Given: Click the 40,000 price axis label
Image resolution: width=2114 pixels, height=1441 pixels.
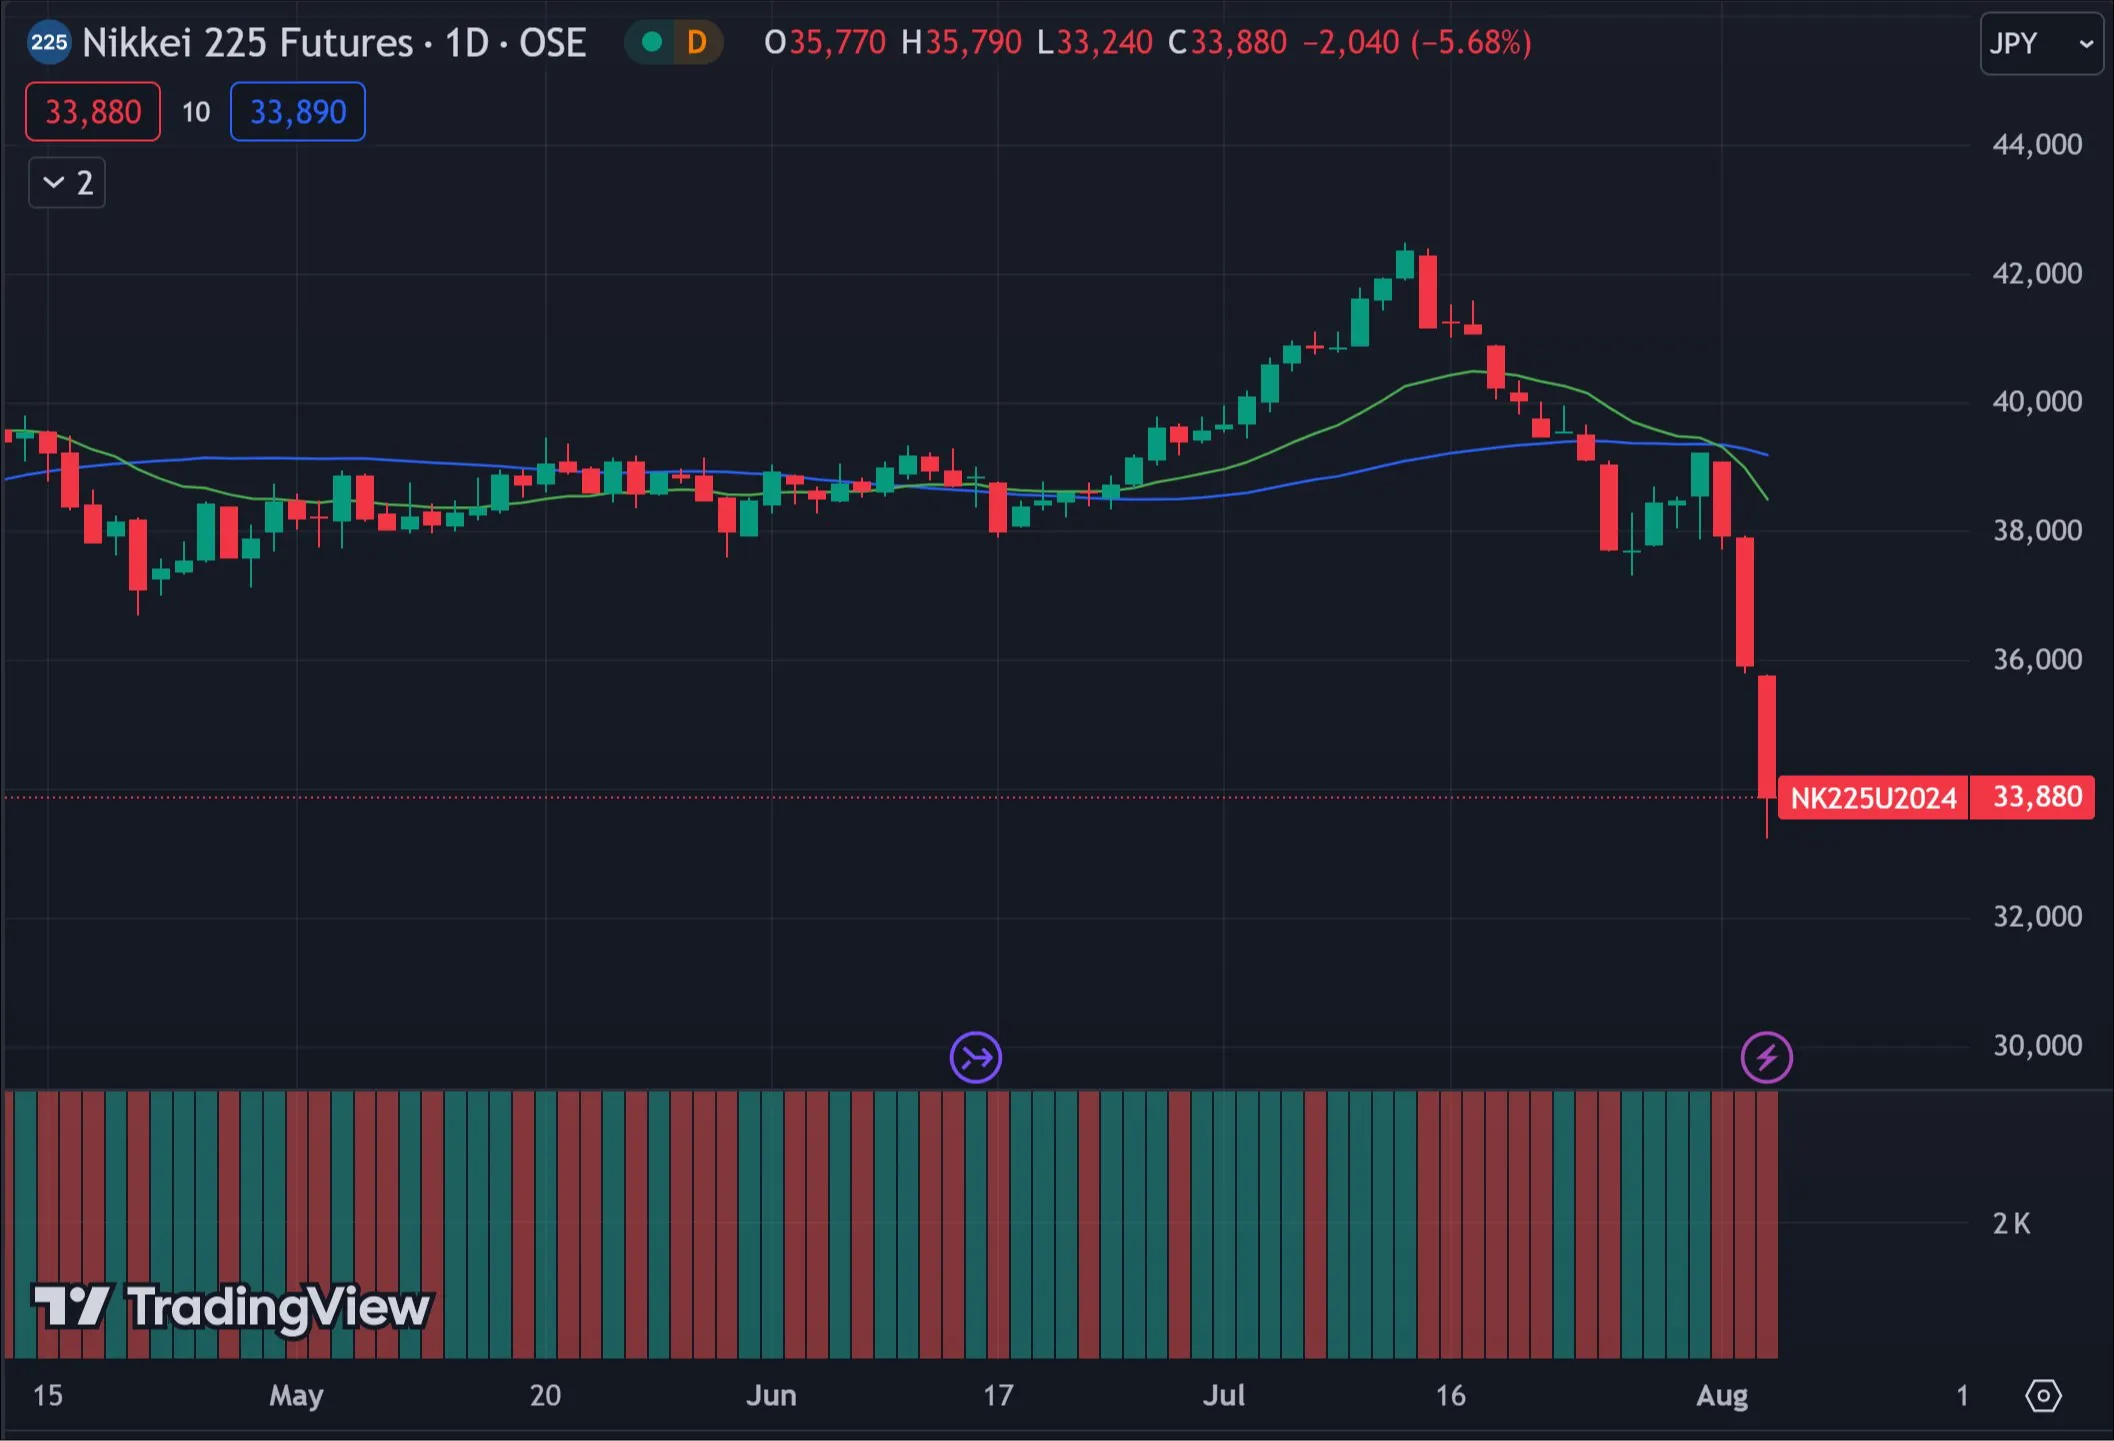Looking at the screenshot, I should coord(2037,402).
